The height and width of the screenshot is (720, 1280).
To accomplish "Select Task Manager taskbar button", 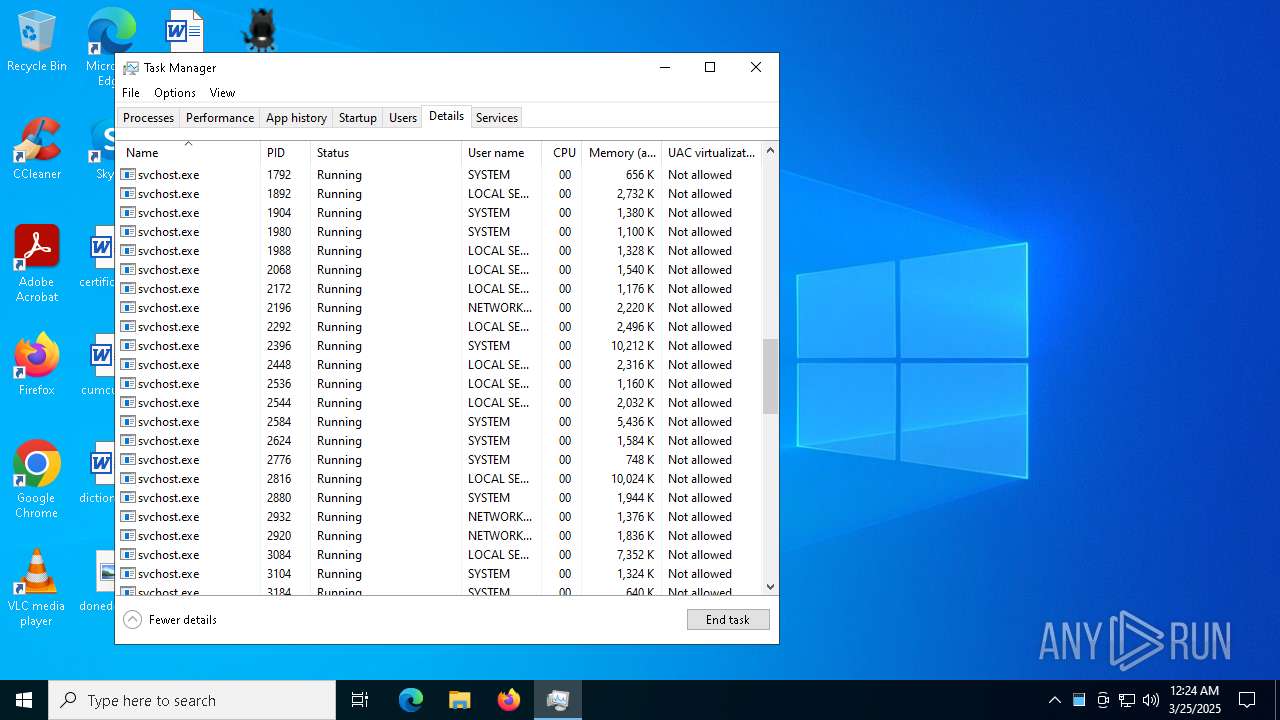I will click(558, 700).
